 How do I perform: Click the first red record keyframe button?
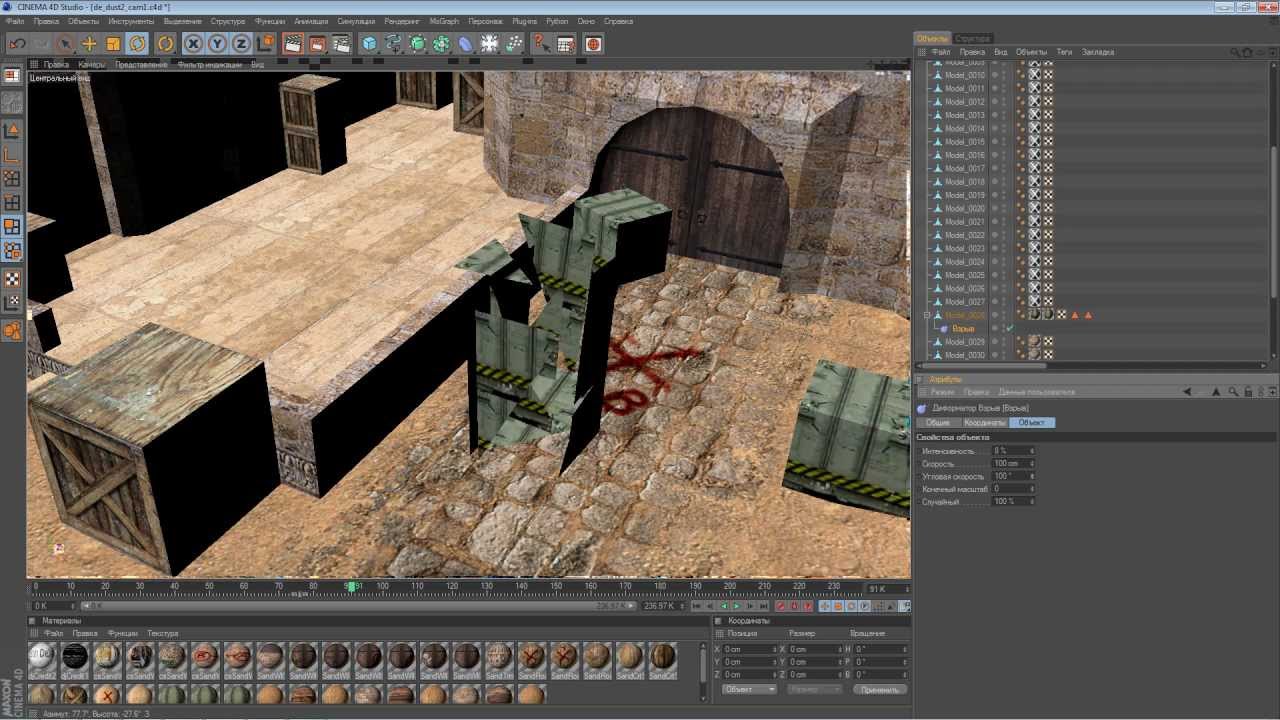pos(781,606)
